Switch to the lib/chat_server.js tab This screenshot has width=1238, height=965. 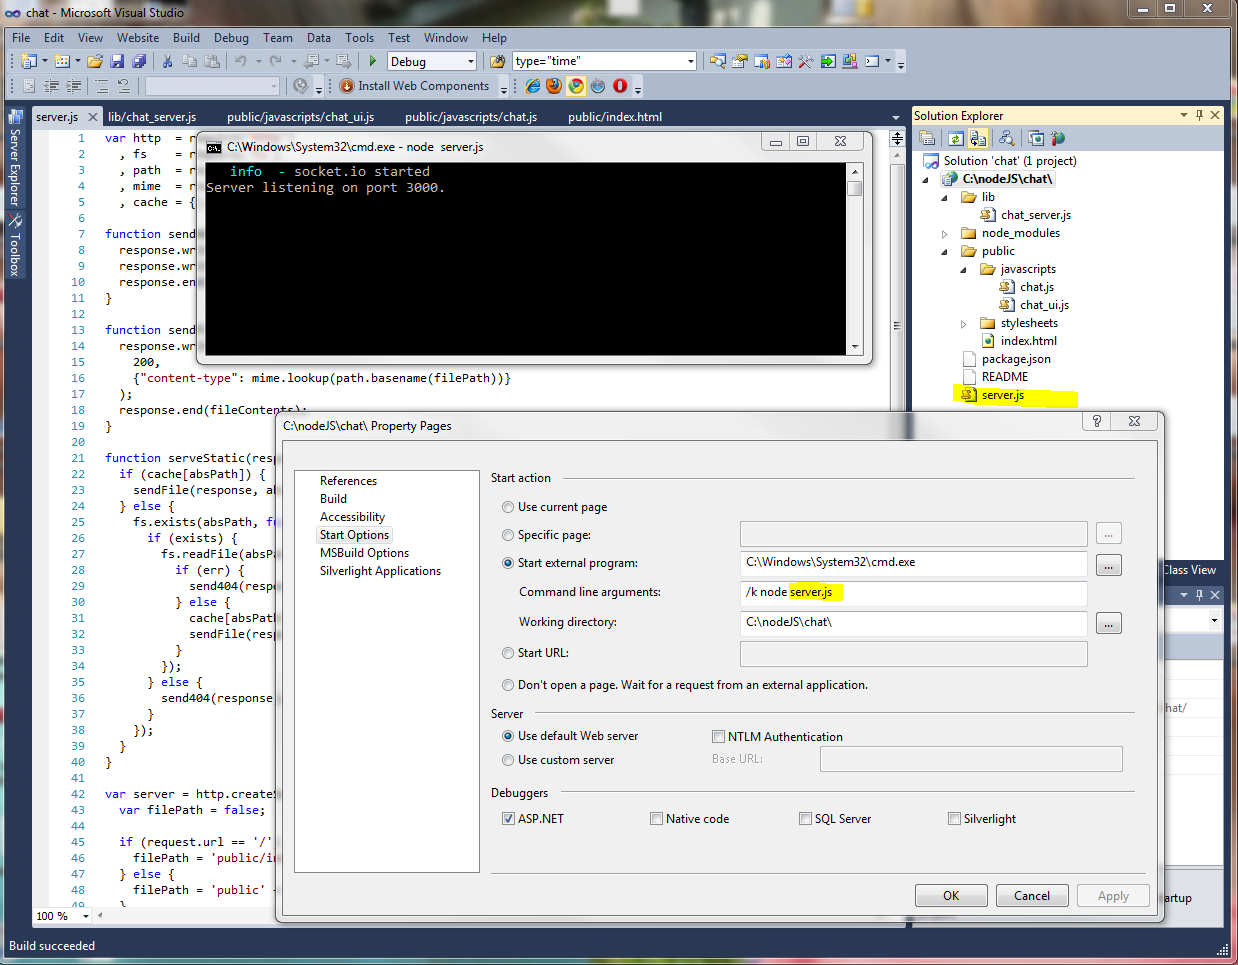pos(152,117)
